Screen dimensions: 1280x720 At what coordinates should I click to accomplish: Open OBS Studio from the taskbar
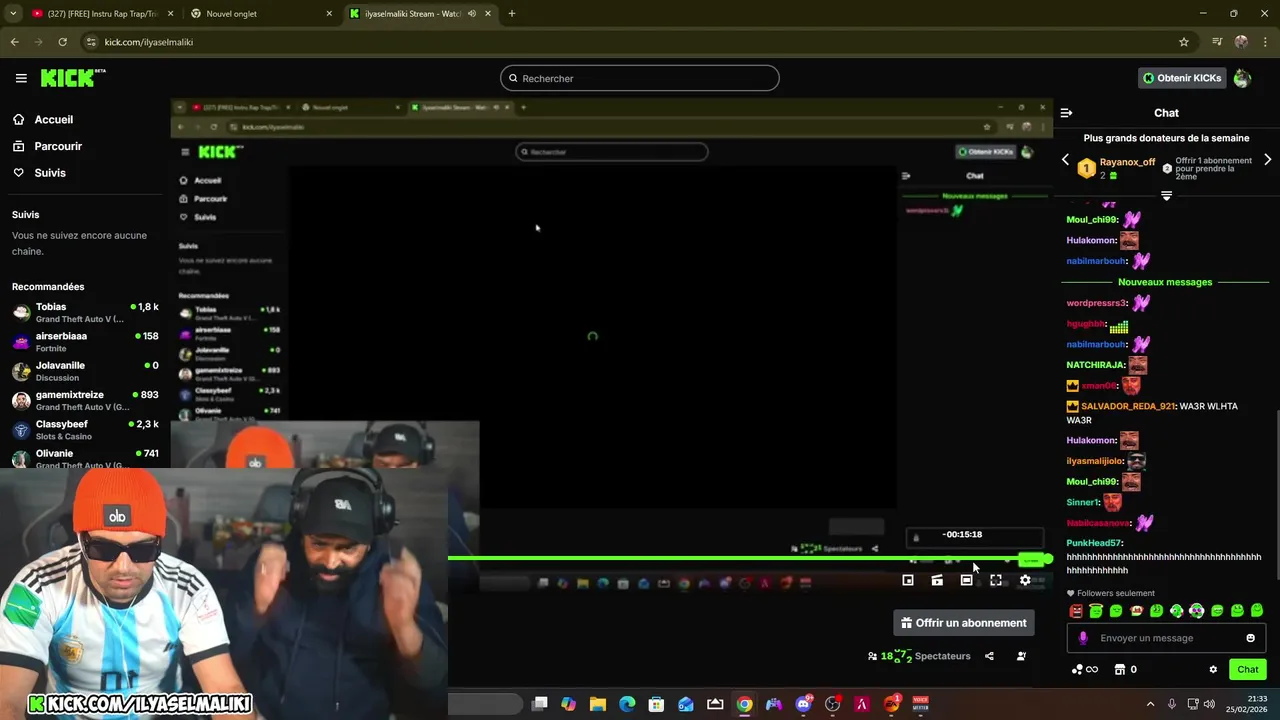click(x=833, y=704)
